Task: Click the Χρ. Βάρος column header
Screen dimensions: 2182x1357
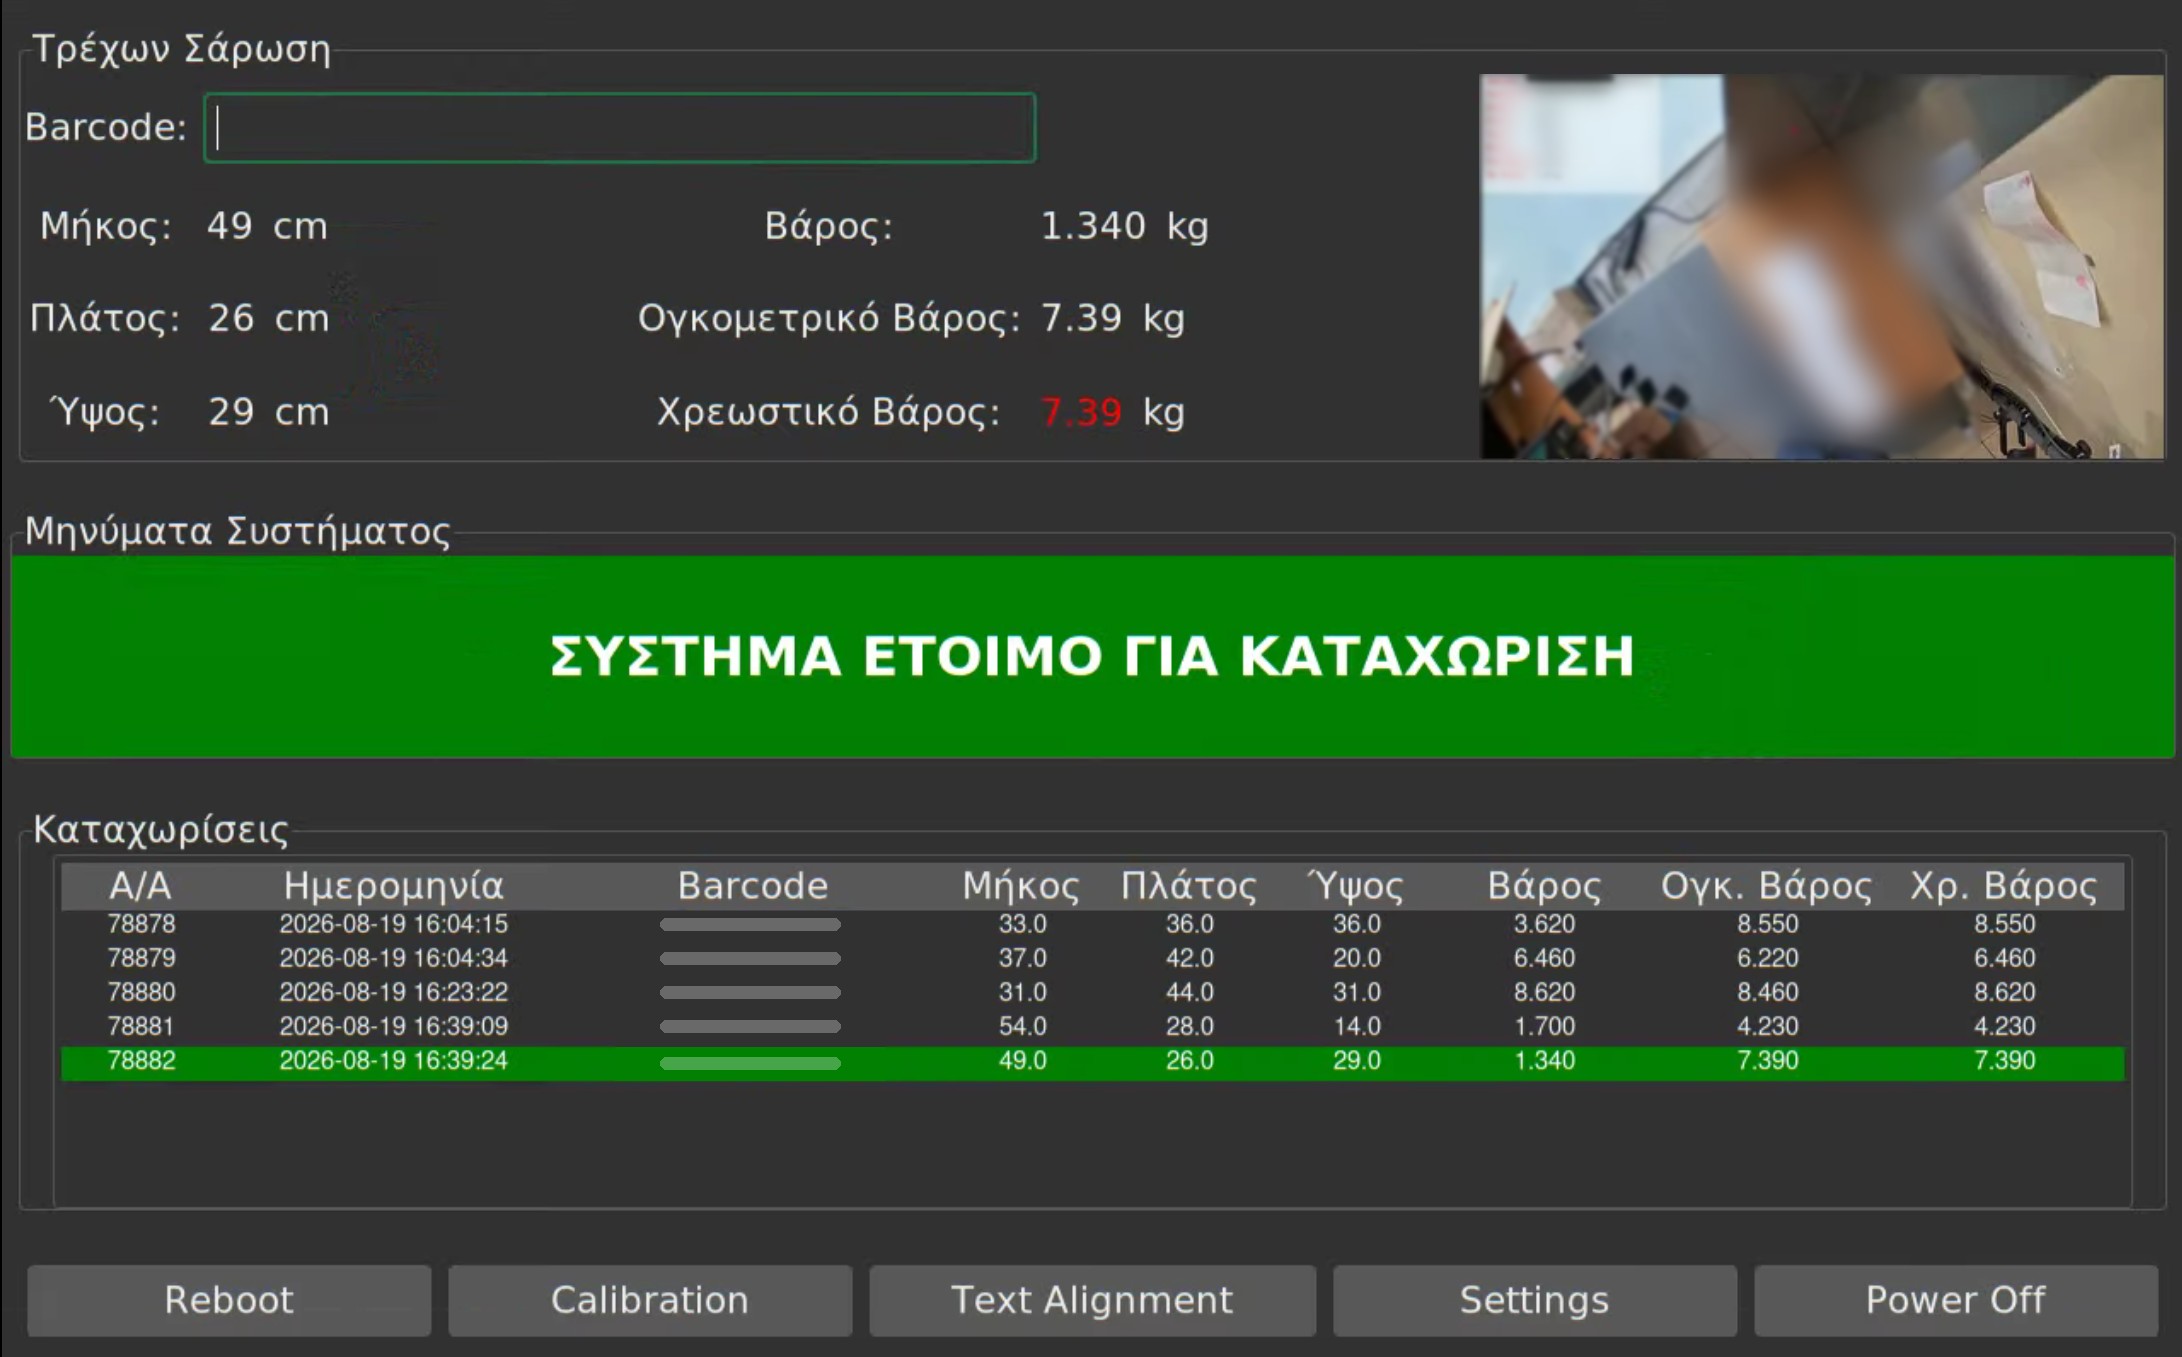Action: 2004,886
